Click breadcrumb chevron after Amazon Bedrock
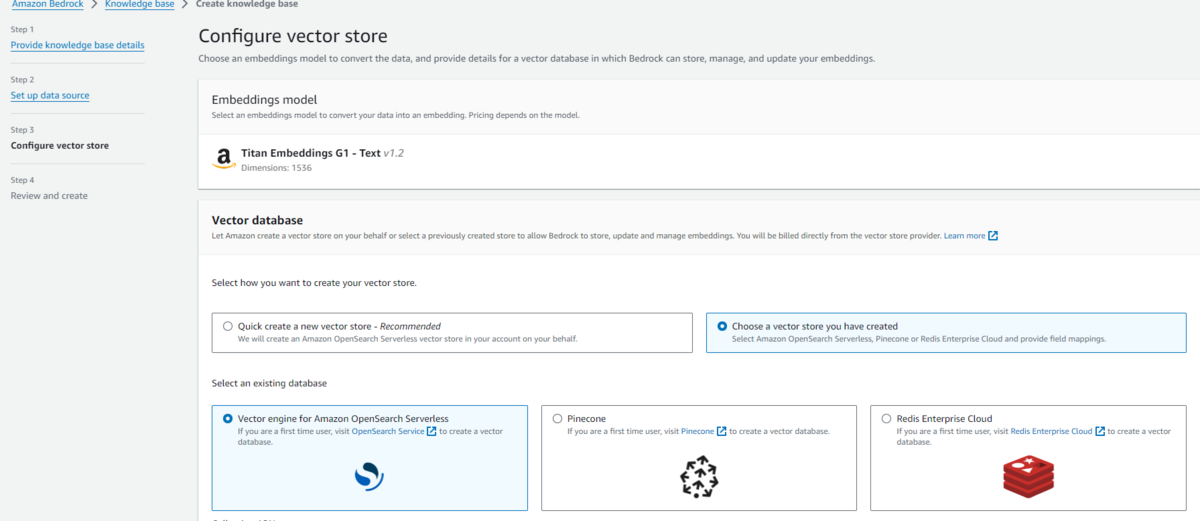This screenshot has height=521, width=1200. (x=95, y=5)
